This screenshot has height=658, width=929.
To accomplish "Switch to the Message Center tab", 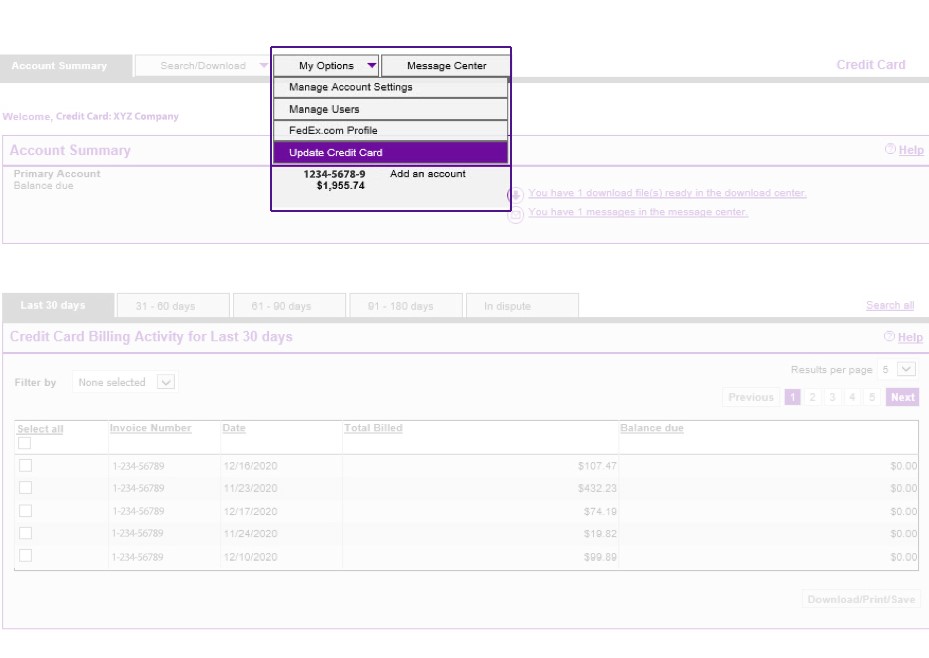I will (446, 65).
